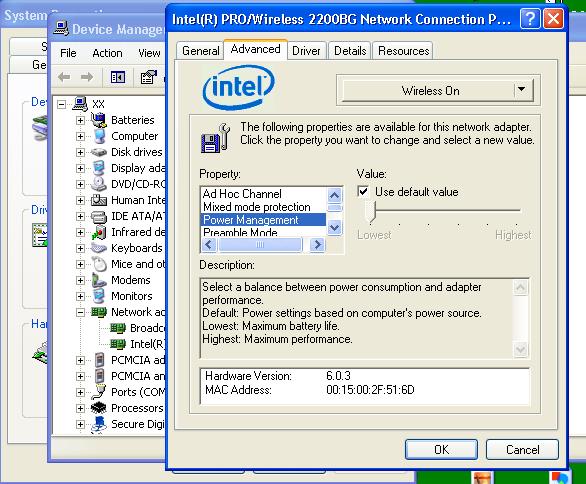The height and width of the screenshot is (484, 586).
Task: Expand the Batteries tree node
Action: click(80, 120)
